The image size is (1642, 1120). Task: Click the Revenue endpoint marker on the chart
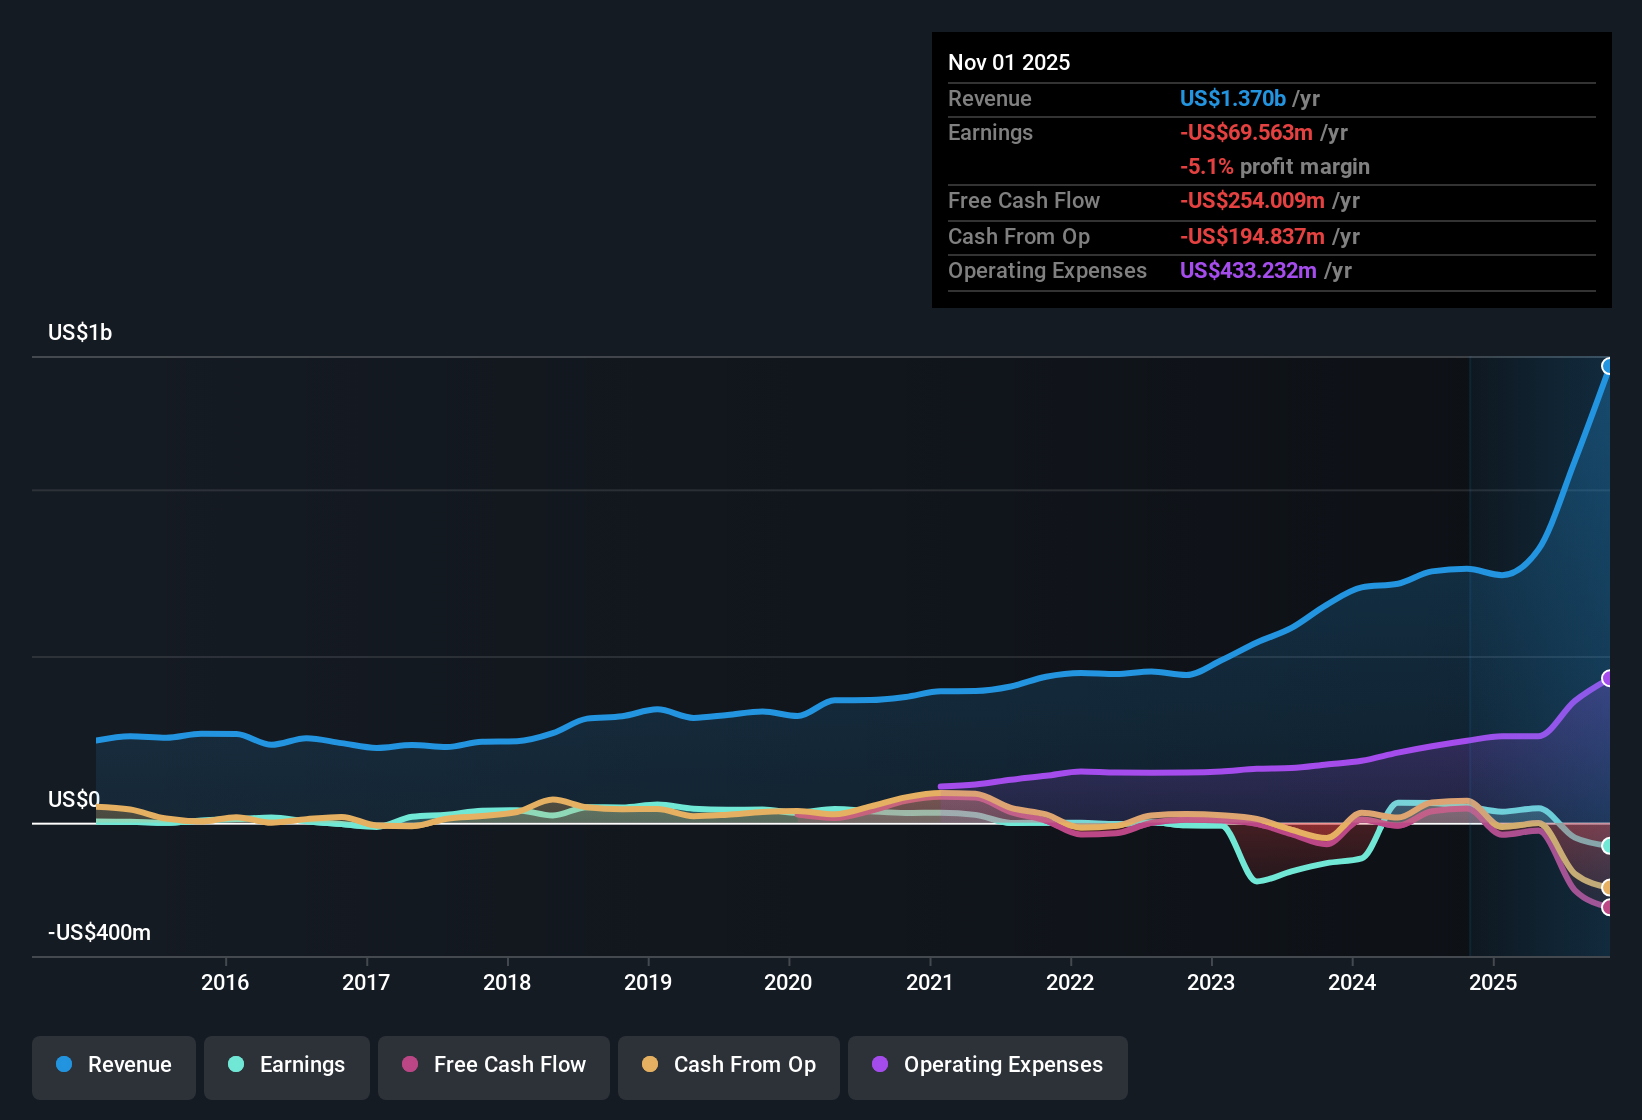[x=1608, y=366]
